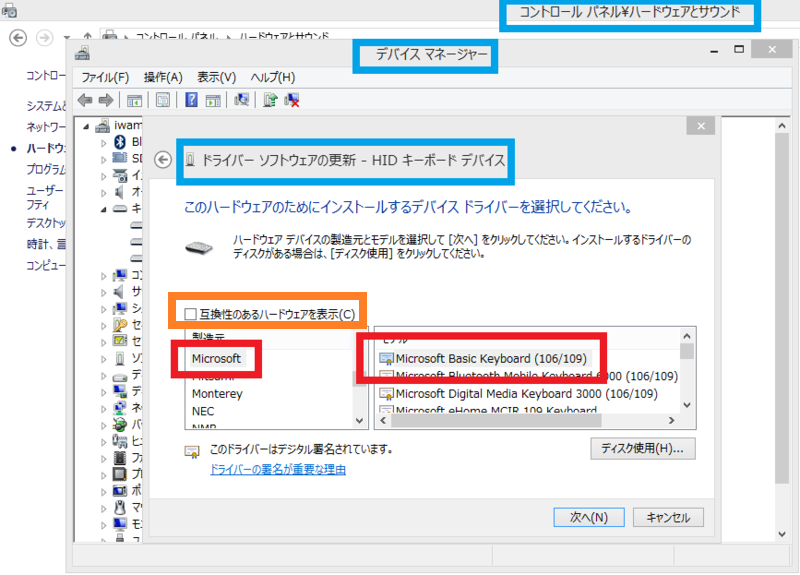The image size is (800, 575).
Task: Expand the Bluetooth node arrow
Action: [x=104, y=143]
